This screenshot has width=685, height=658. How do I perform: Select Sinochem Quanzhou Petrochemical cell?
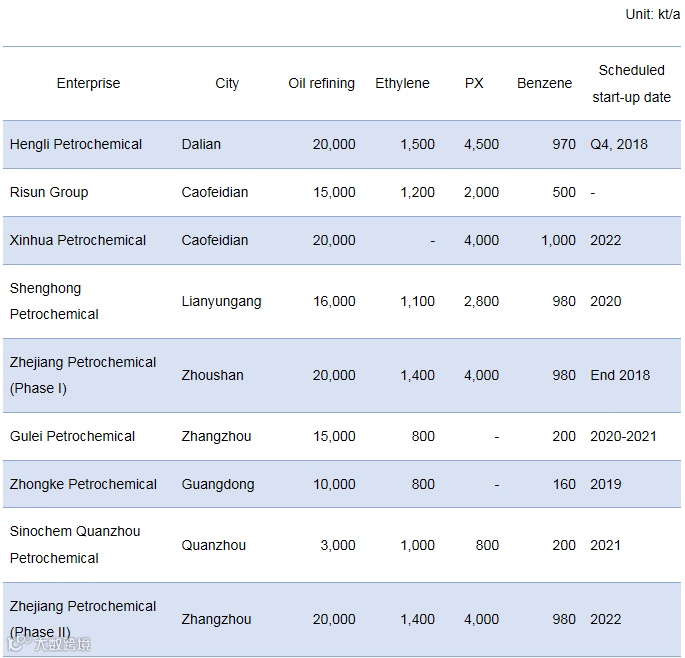75,545
